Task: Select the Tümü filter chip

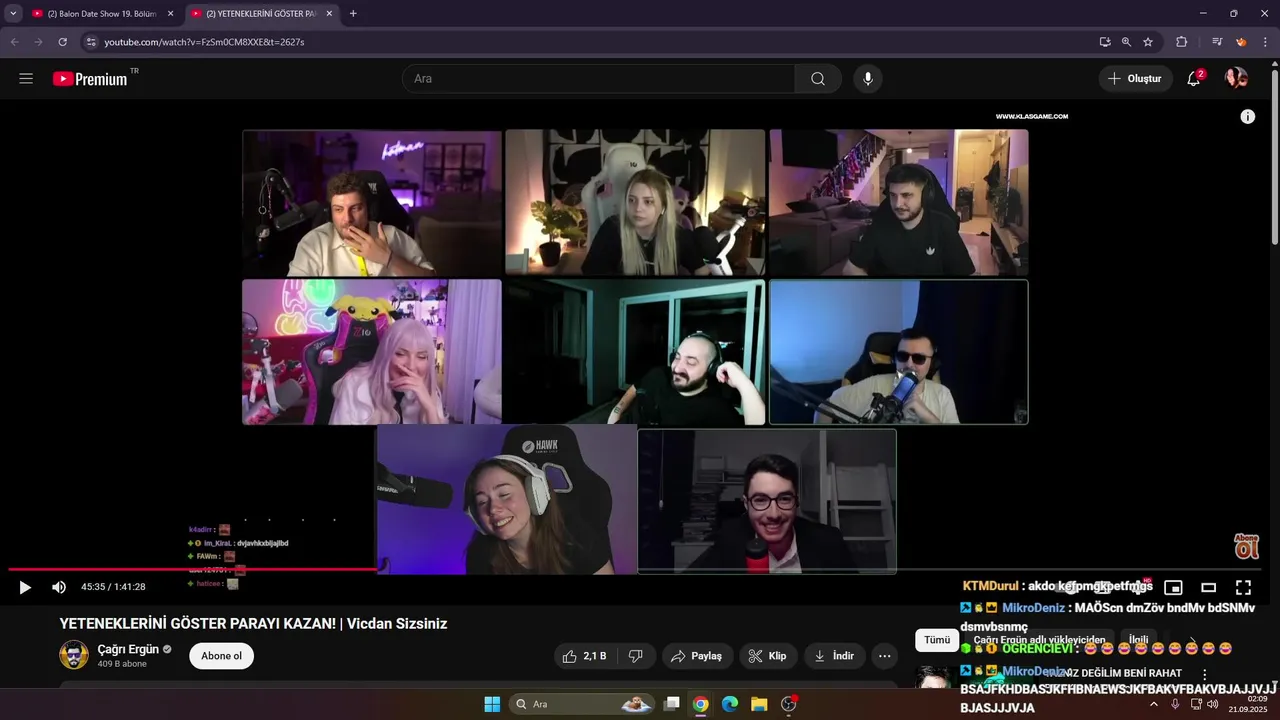Action: click(937, 640)
